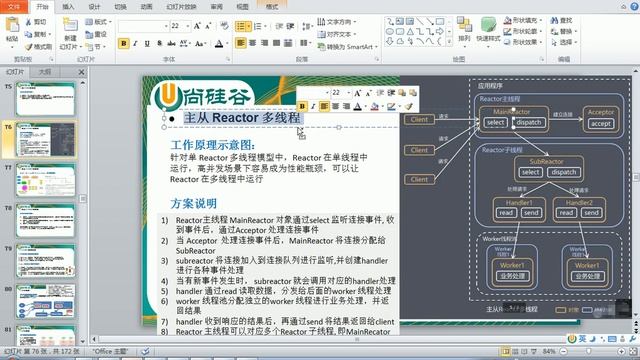The width and height of the screenshot is (640, 360).
Task: Click zoom out minus button
Action: (564, 351)
